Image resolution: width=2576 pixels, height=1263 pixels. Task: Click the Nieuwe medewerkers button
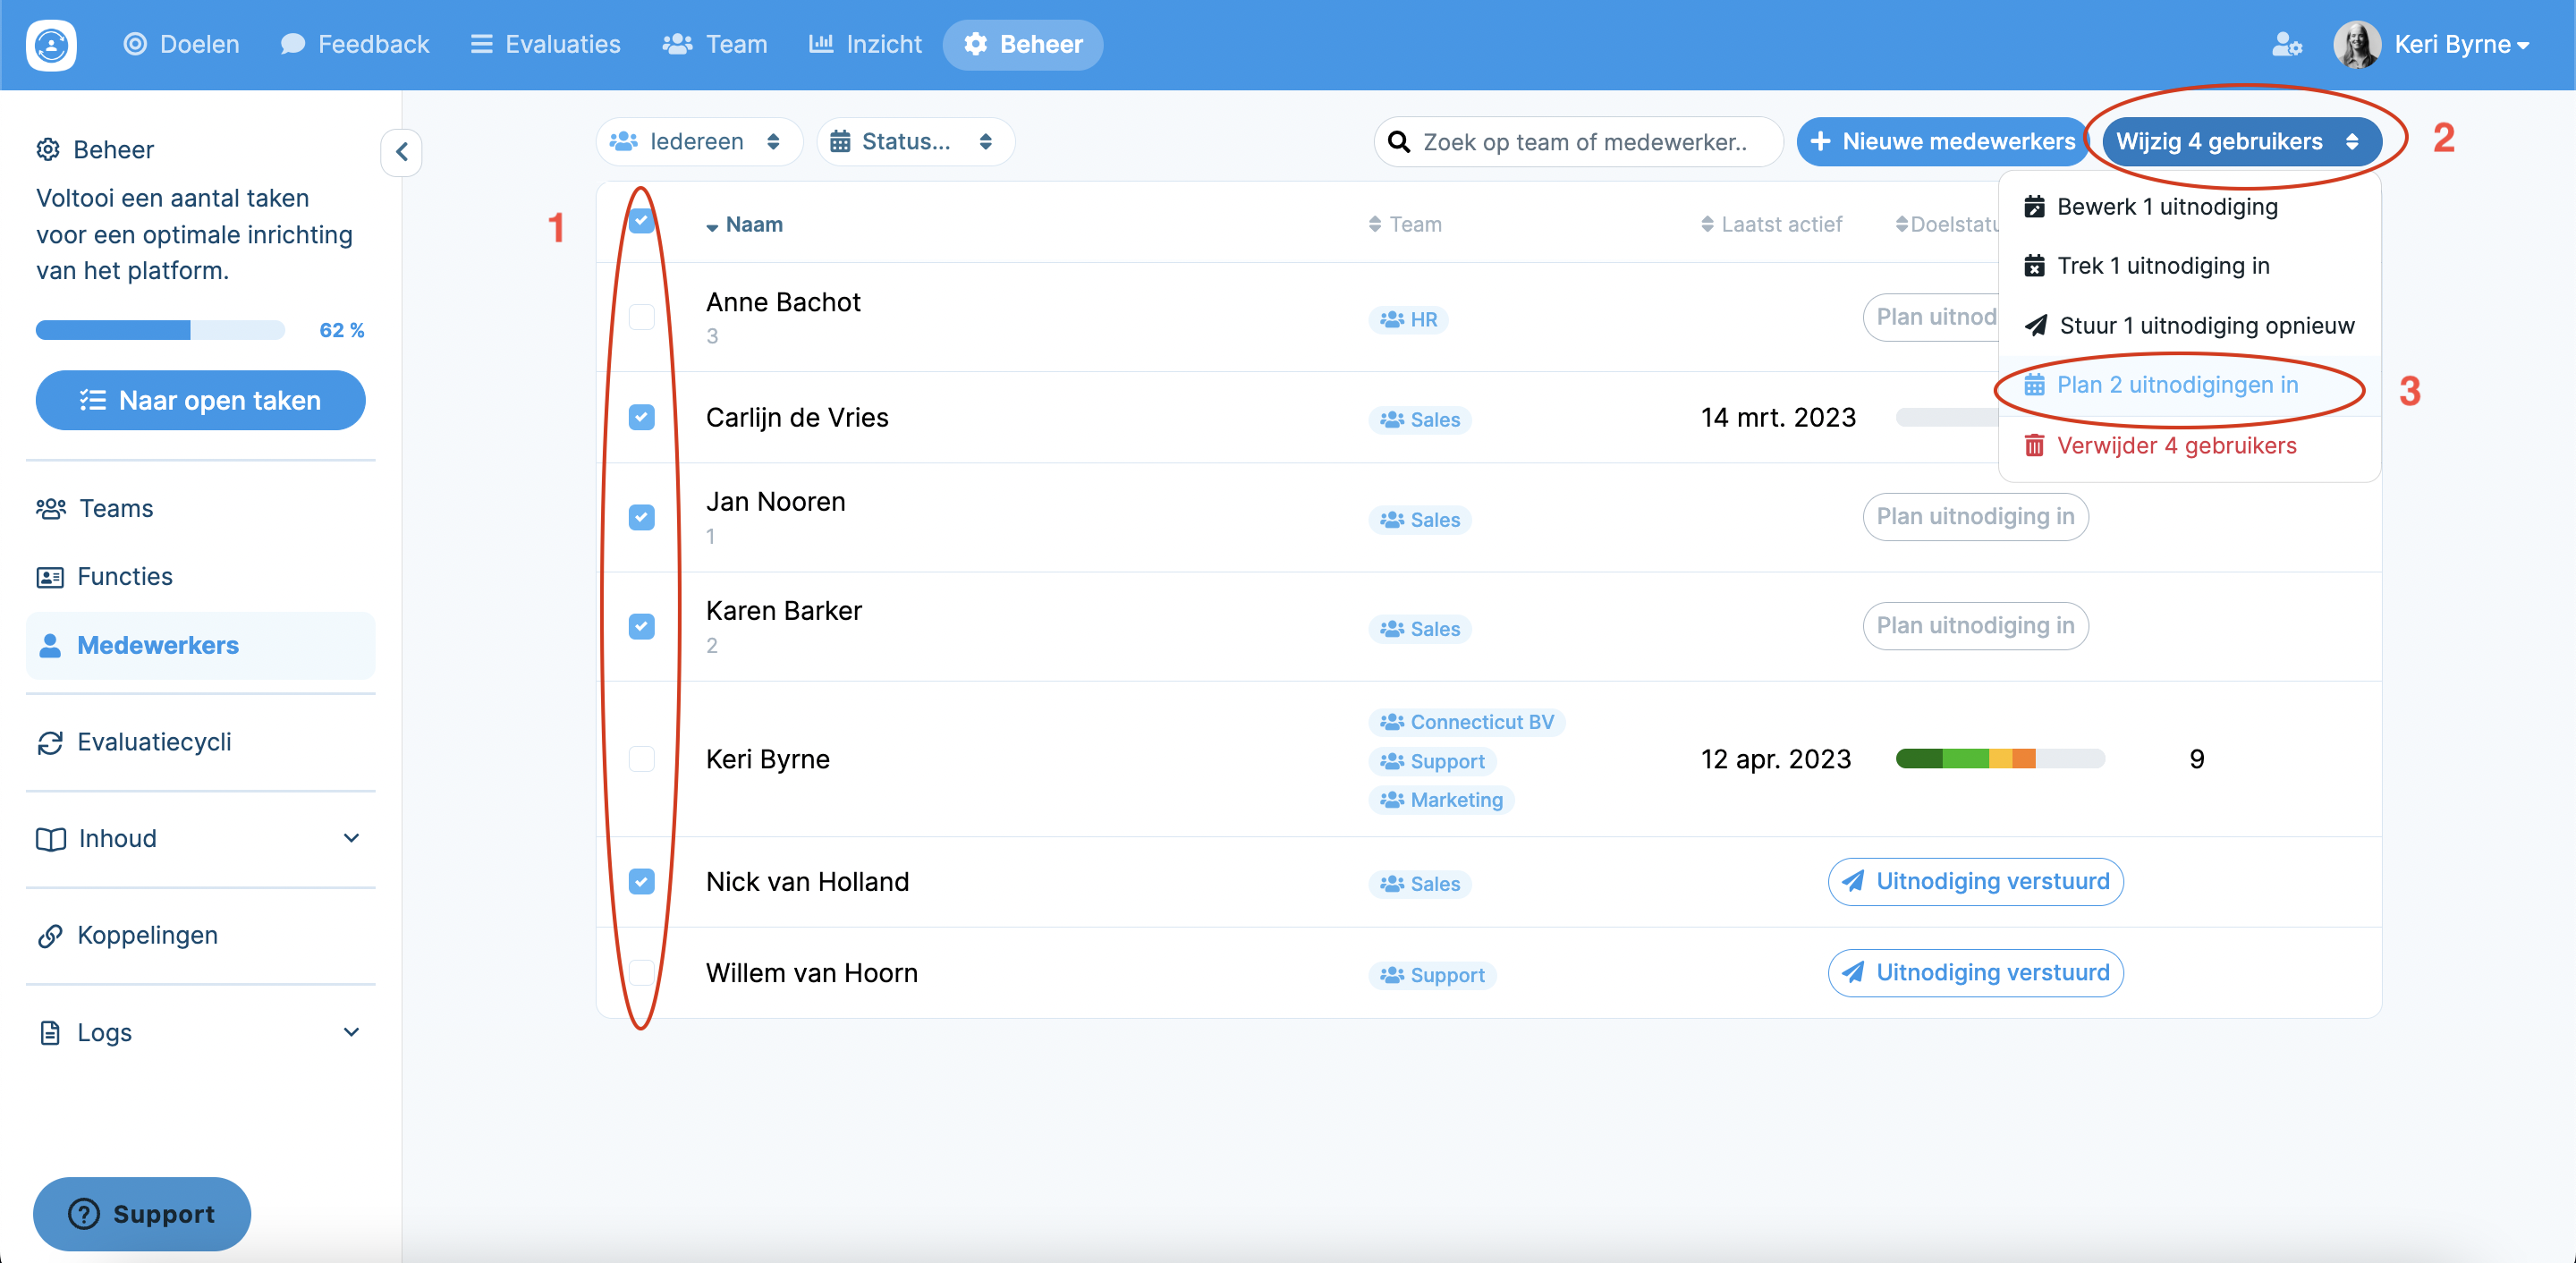click(x=1942, y=142)
